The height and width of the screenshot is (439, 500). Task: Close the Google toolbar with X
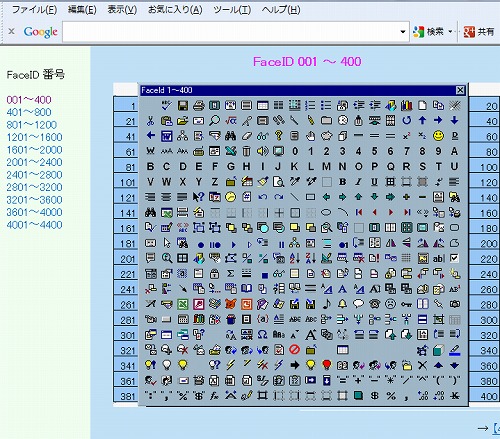(11, 32)
